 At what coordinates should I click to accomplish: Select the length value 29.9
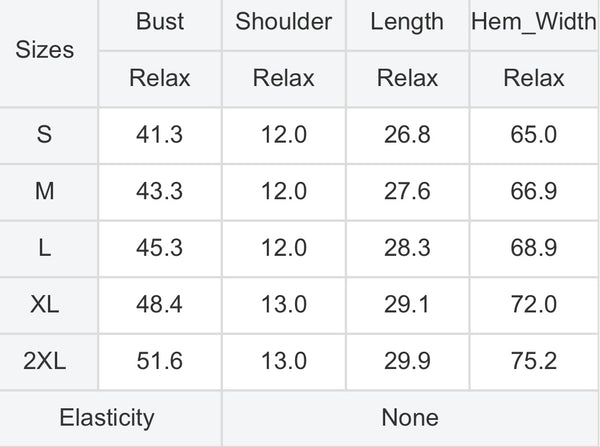click(407, 361)
